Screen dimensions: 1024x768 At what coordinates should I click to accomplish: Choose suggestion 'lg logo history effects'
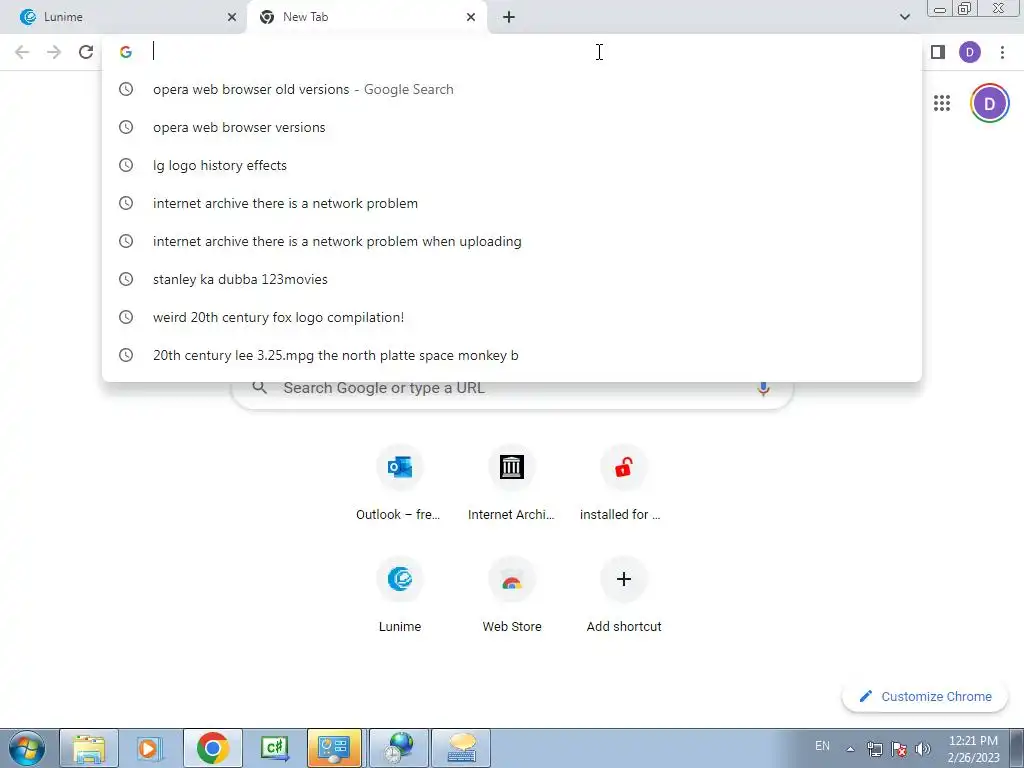click(x=511, y=165)
